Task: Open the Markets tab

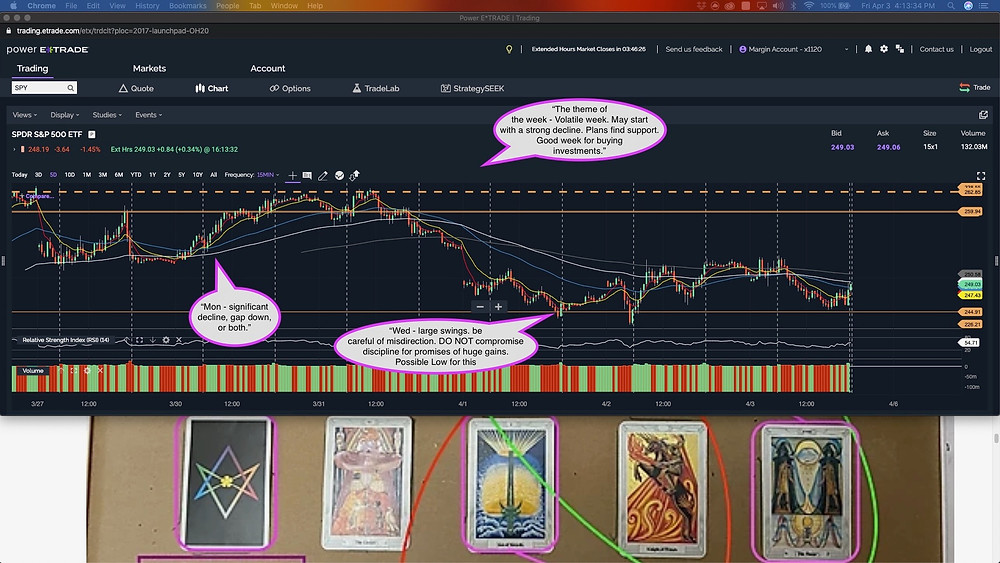Action: pos(149,68)
